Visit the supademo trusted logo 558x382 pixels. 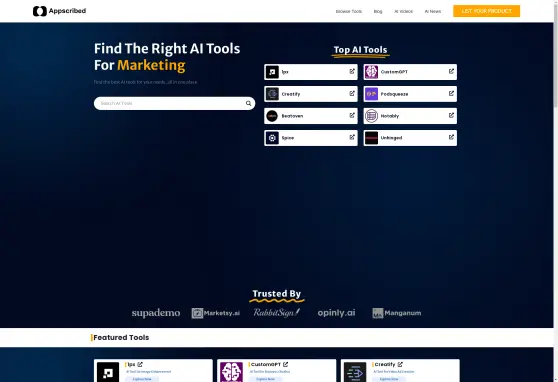tap(156, 313)
